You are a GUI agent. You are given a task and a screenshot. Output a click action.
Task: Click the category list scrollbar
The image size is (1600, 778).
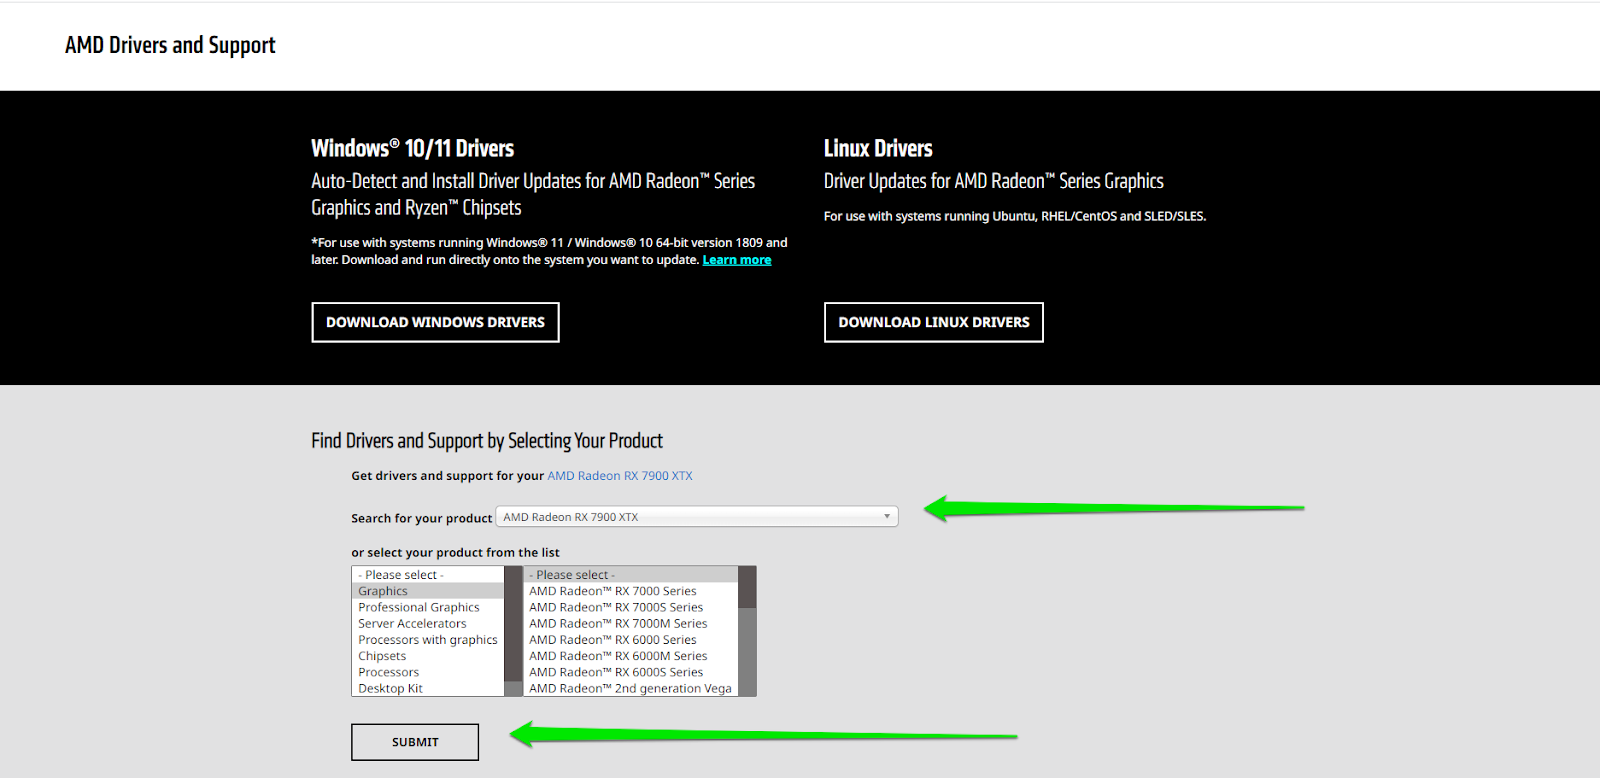514,631
